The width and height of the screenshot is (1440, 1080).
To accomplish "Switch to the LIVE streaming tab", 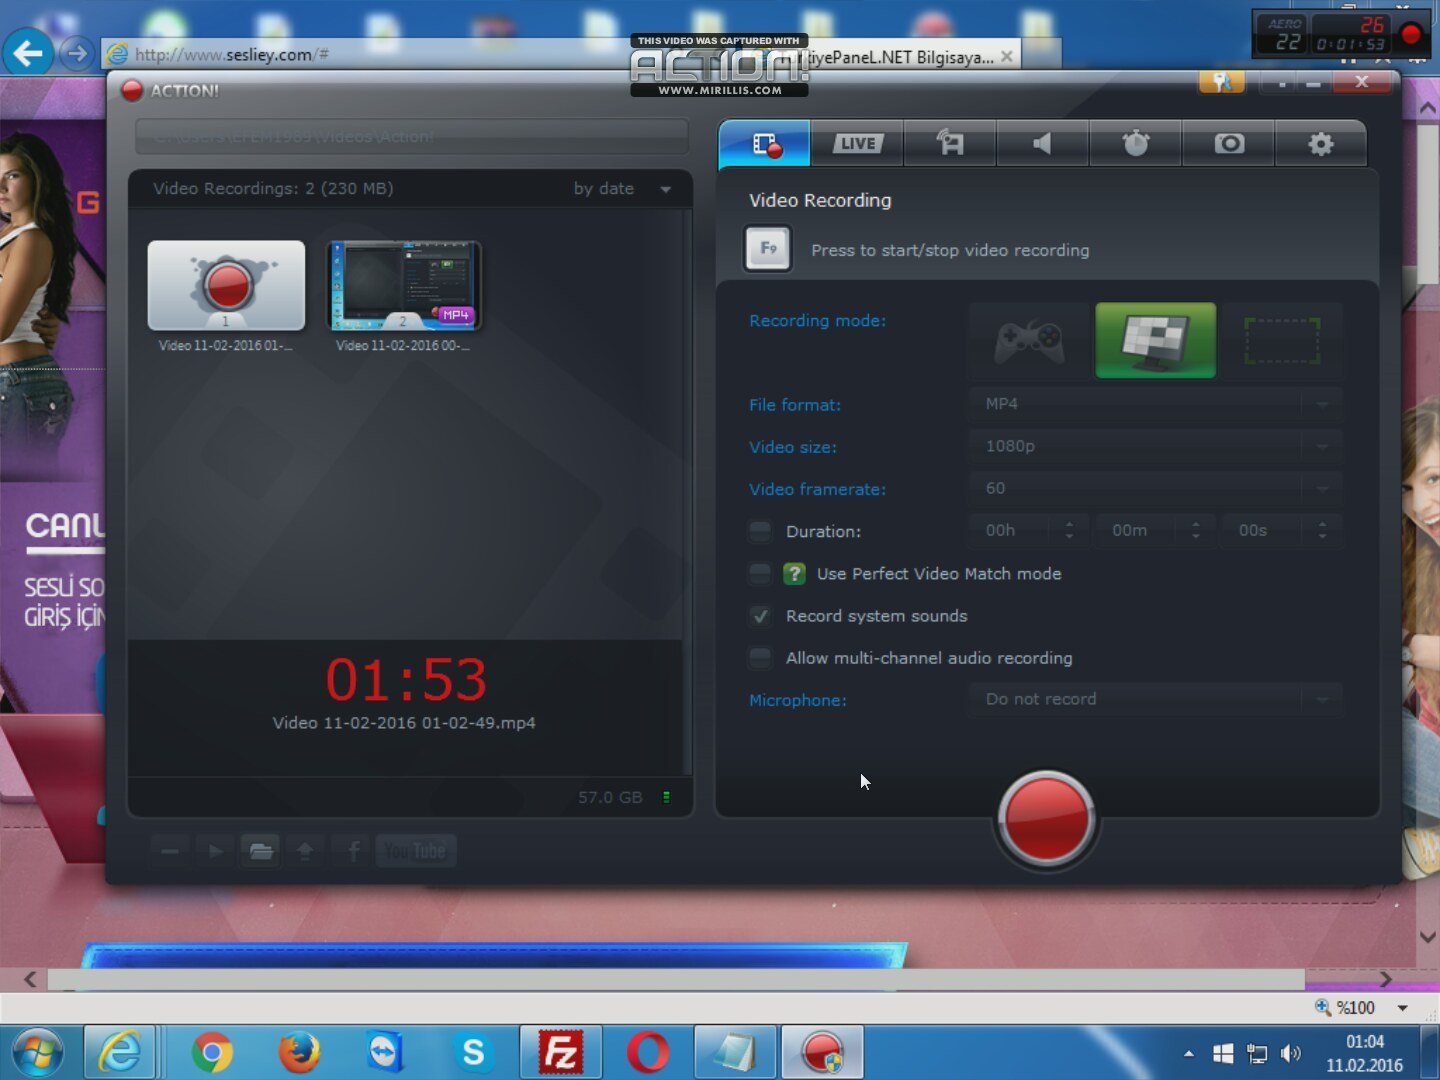I will tap(857, 144).
